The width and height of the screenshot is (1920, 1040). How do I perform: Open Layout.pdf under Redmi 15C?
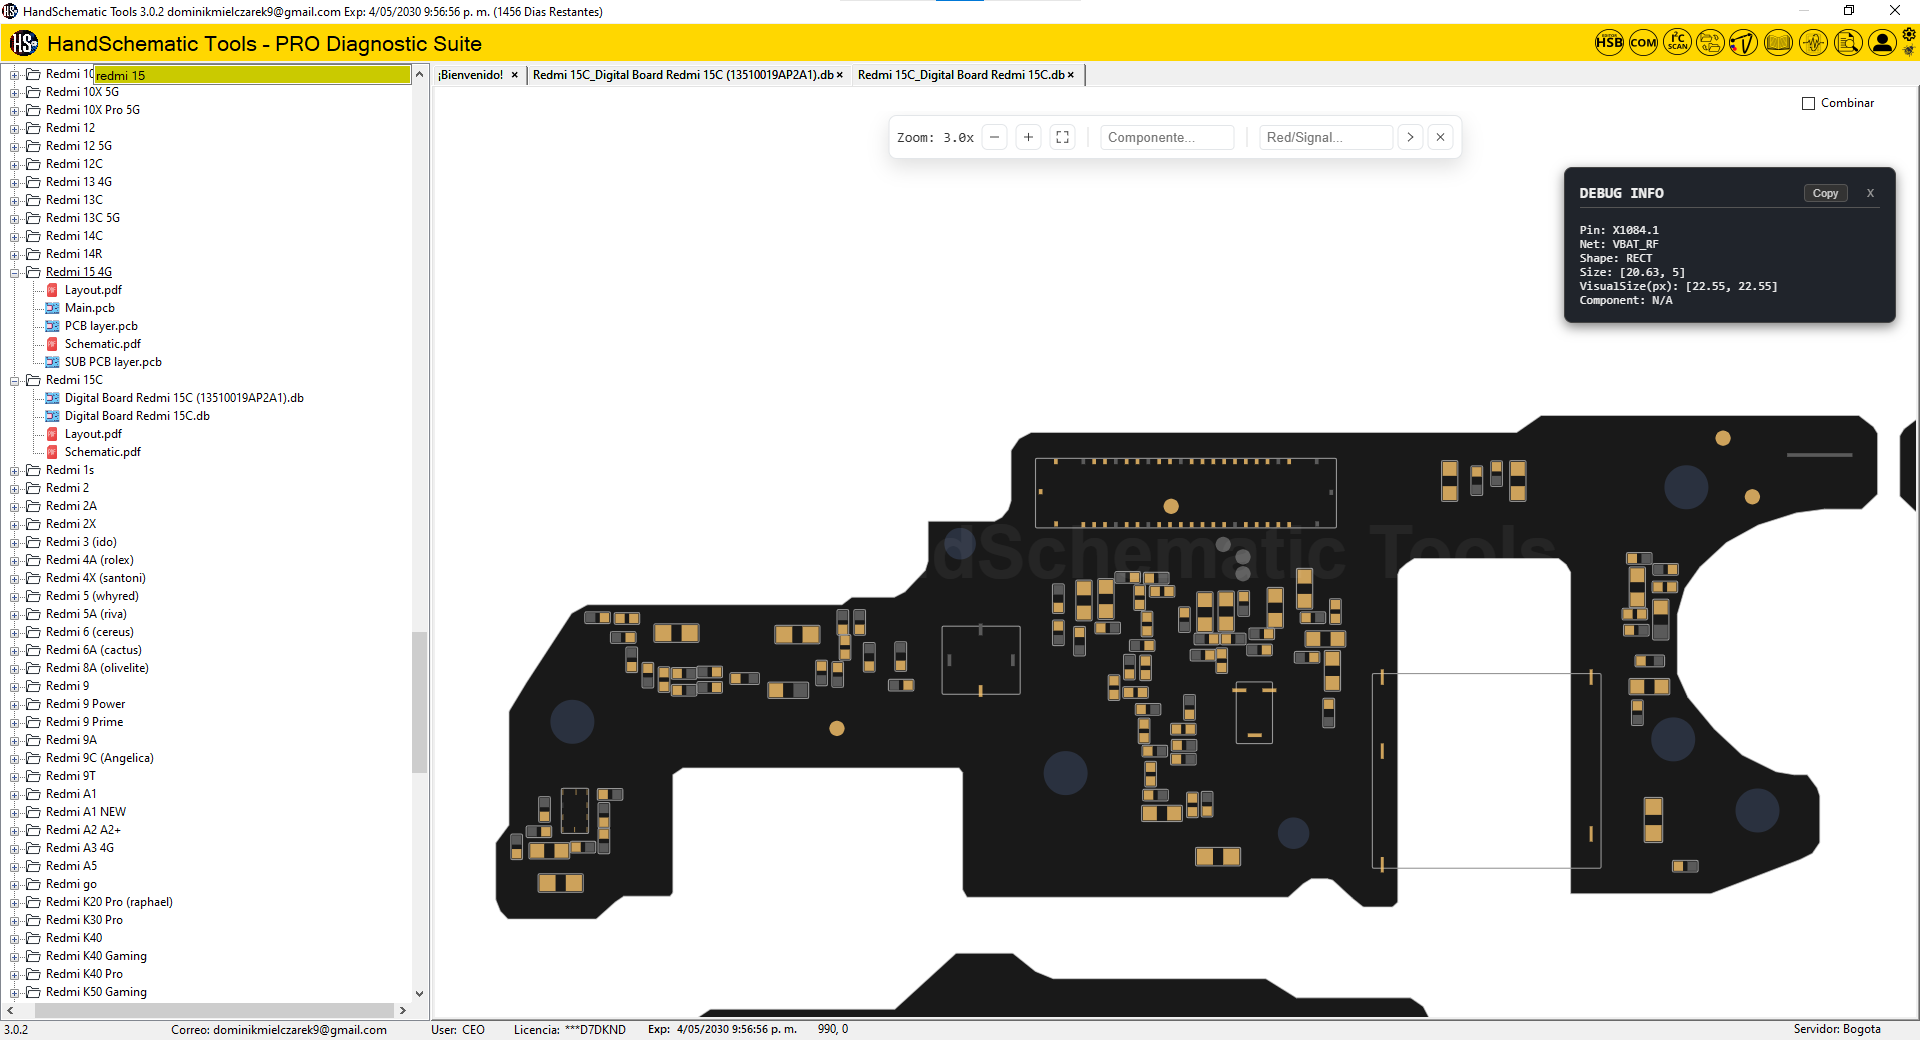[x=93, y=434]
